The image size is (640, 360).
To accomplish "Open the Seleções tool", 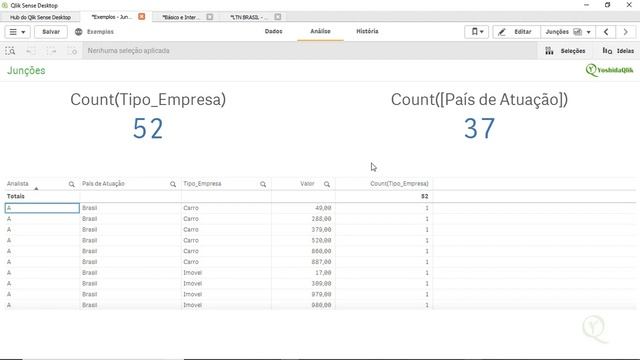I will point(565,51).
